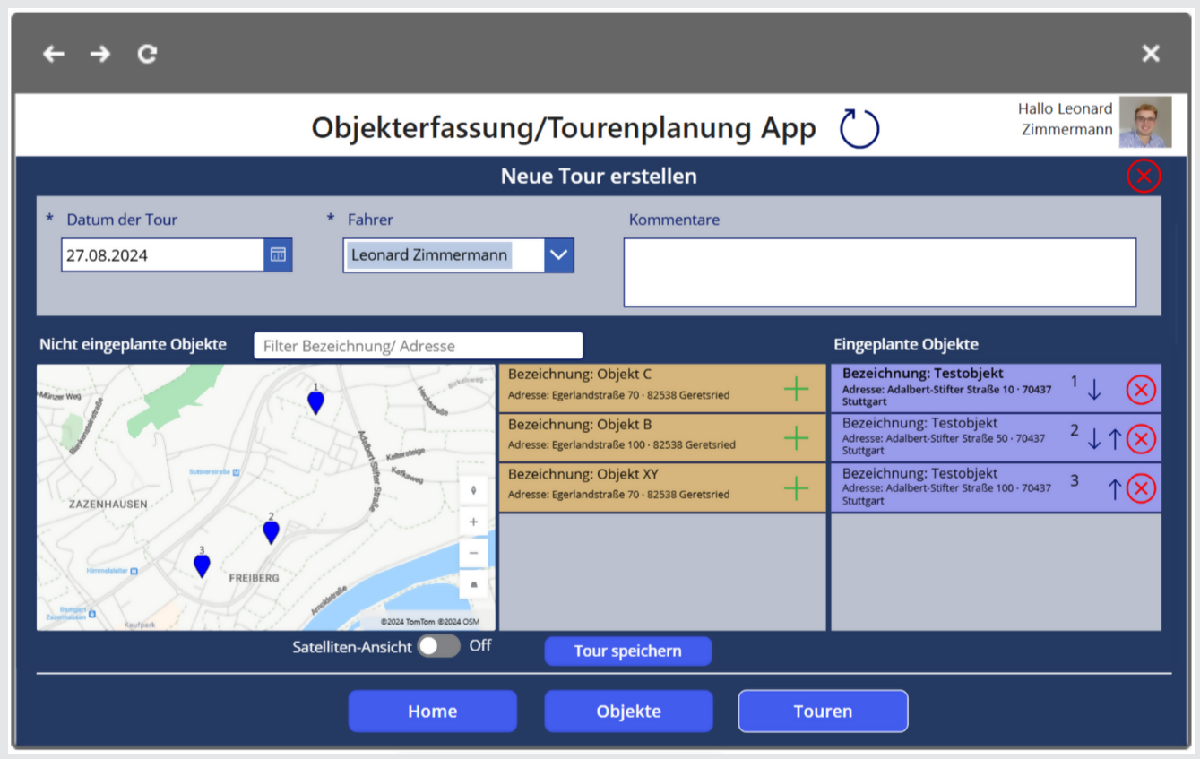The width and height of the screenshot is (1200, 759).
Task: Zoom into the map with the plus icon
Action: pos(473,521)
